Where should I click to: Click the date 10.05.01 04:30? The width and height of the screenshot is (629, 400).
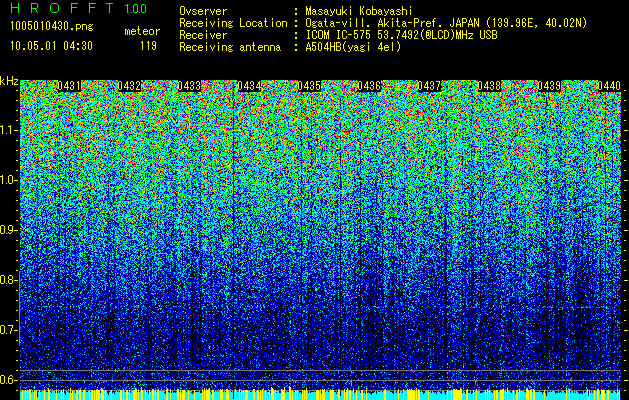pyautogui.click(x=51, y=46)
